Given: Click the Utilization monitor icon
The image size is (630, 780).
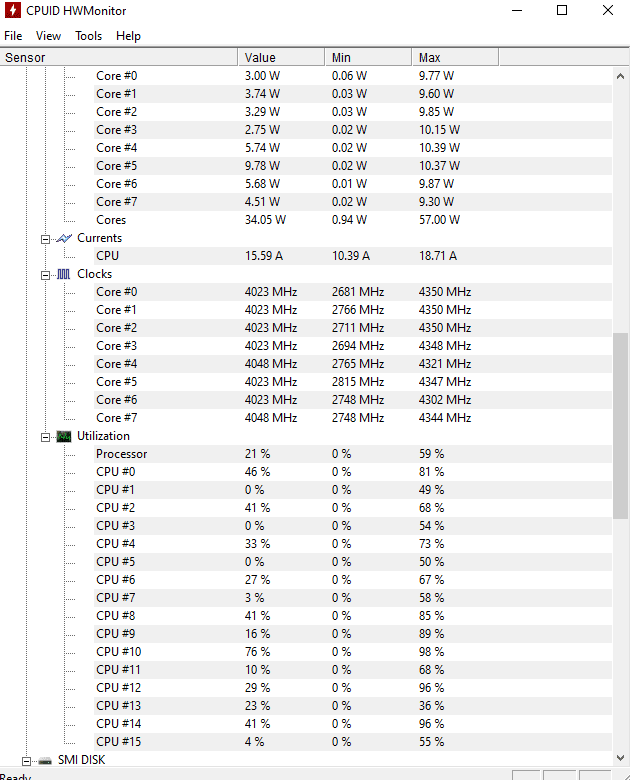Looking at the screenshot, I should [x=64, y=436].
